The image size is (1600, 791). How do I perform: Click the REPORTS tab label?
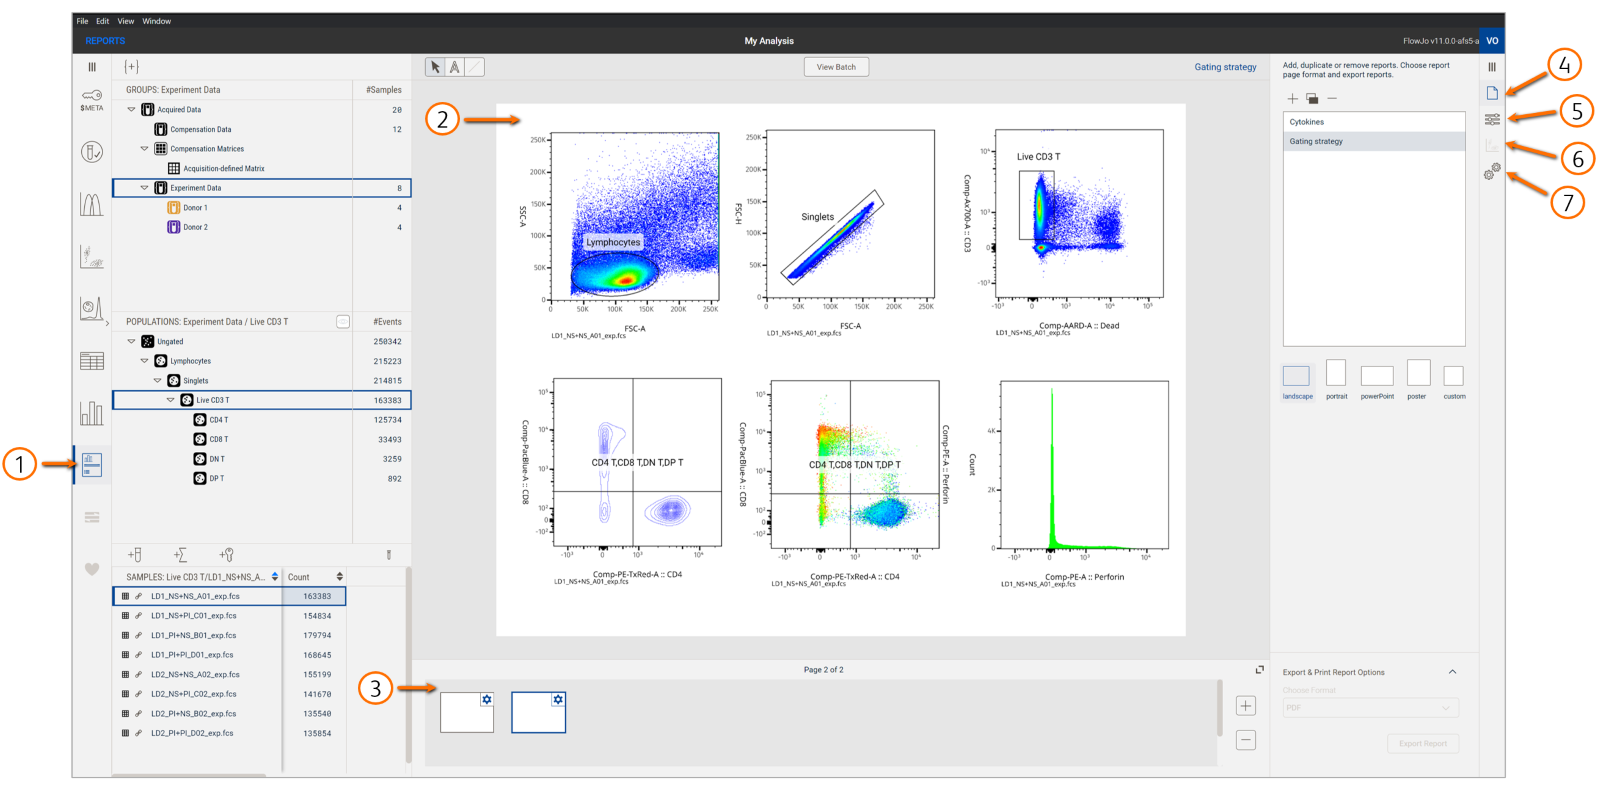pos(105,41)
